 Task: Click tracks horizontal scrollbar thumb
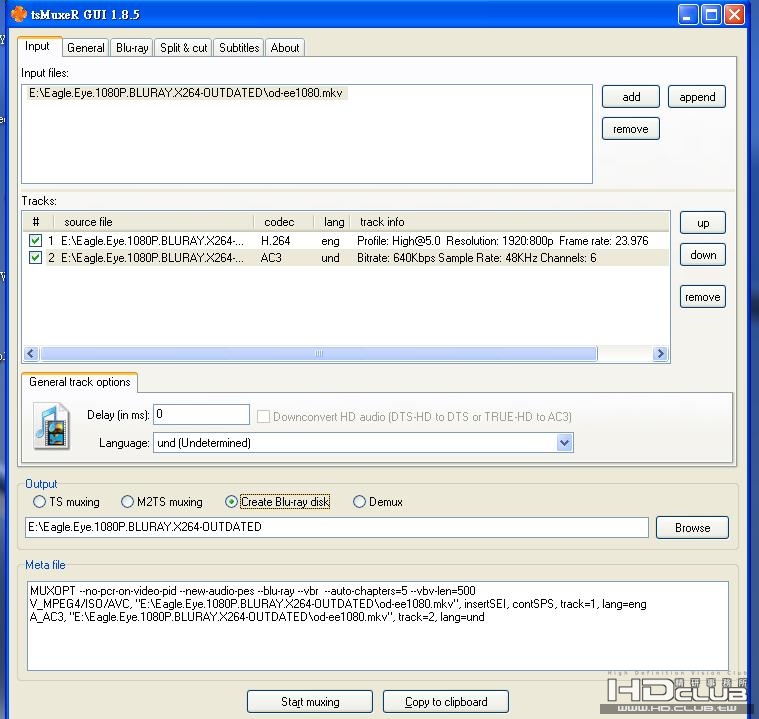[319, 353]
